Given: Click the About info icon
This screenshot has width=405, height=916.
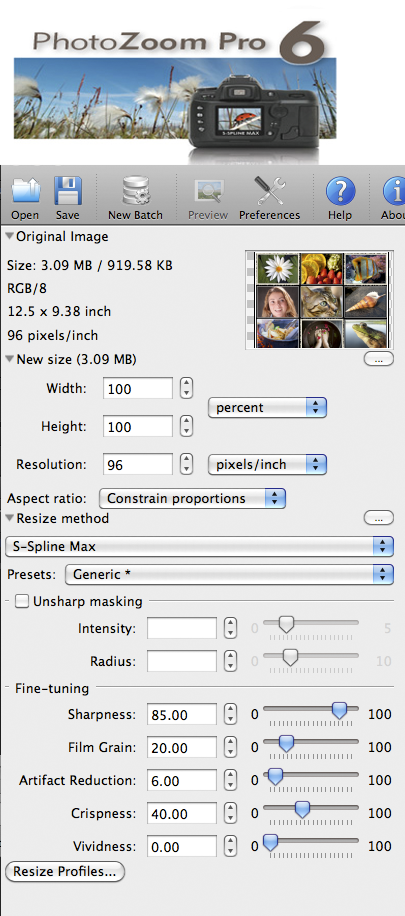Looking at the screenshot, I should (394, 192).
